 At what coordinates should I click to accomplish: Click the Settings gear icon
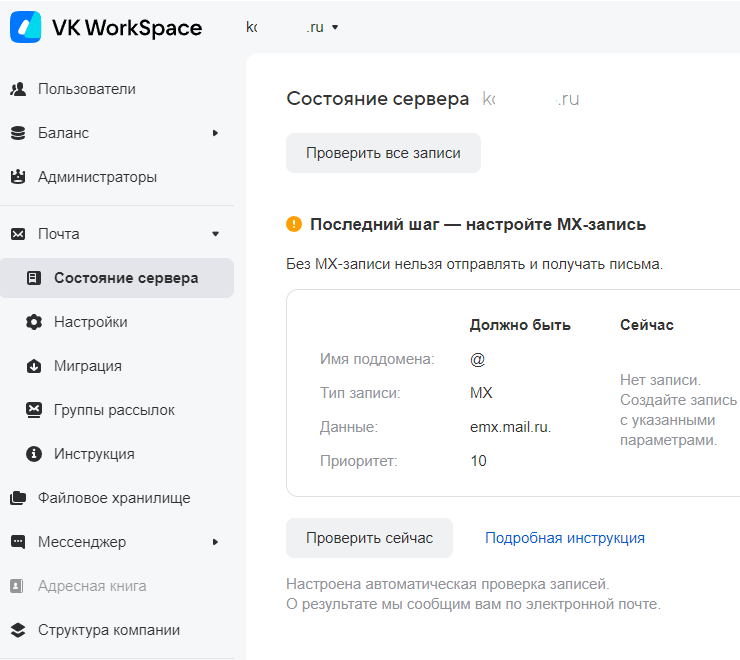click(34, 322)
